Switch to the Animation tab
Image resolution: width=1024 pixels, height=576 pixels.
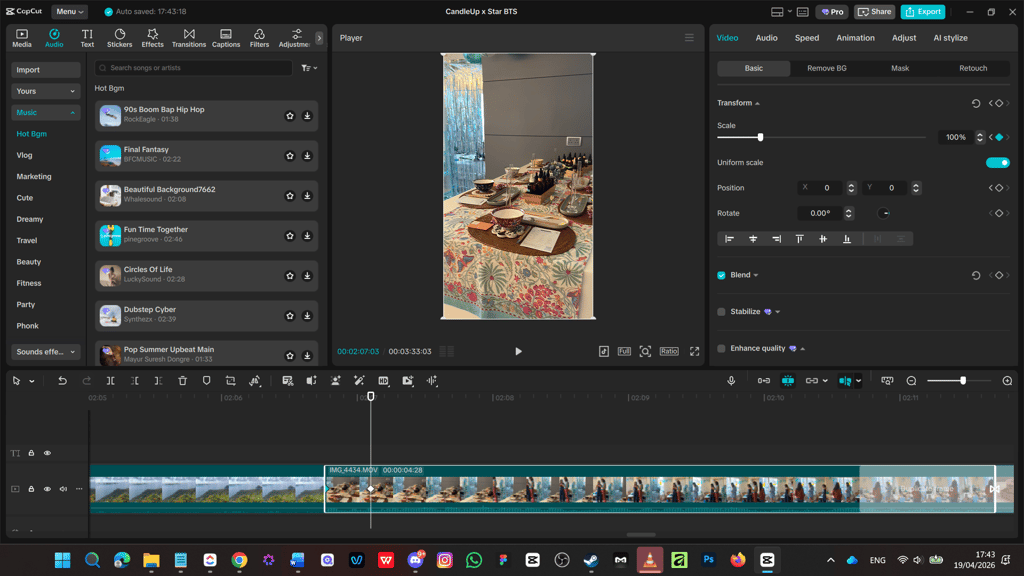pyautogui.click(x=855, y=38)
